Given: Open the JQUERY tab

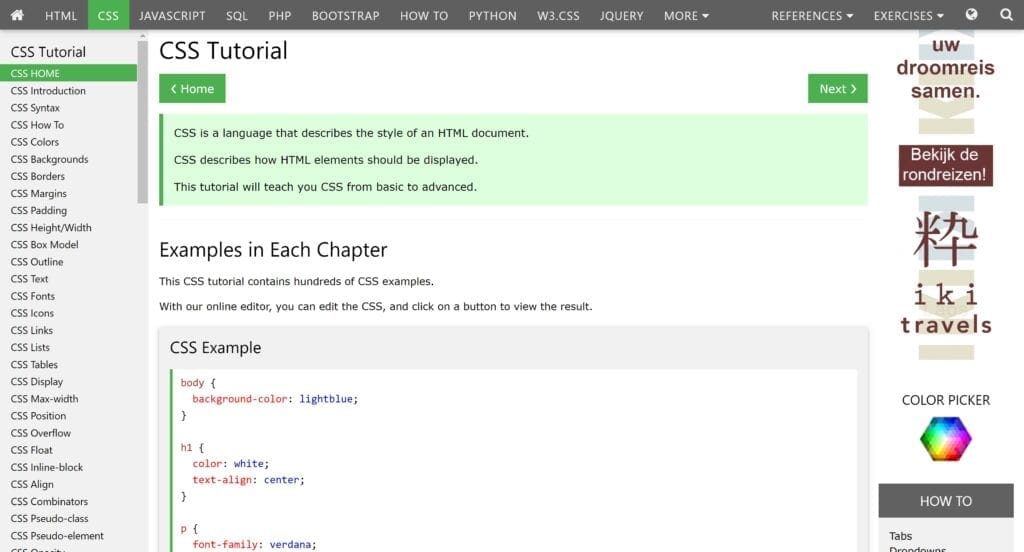Looking at the screenshot, I should [x=622, y=15].
